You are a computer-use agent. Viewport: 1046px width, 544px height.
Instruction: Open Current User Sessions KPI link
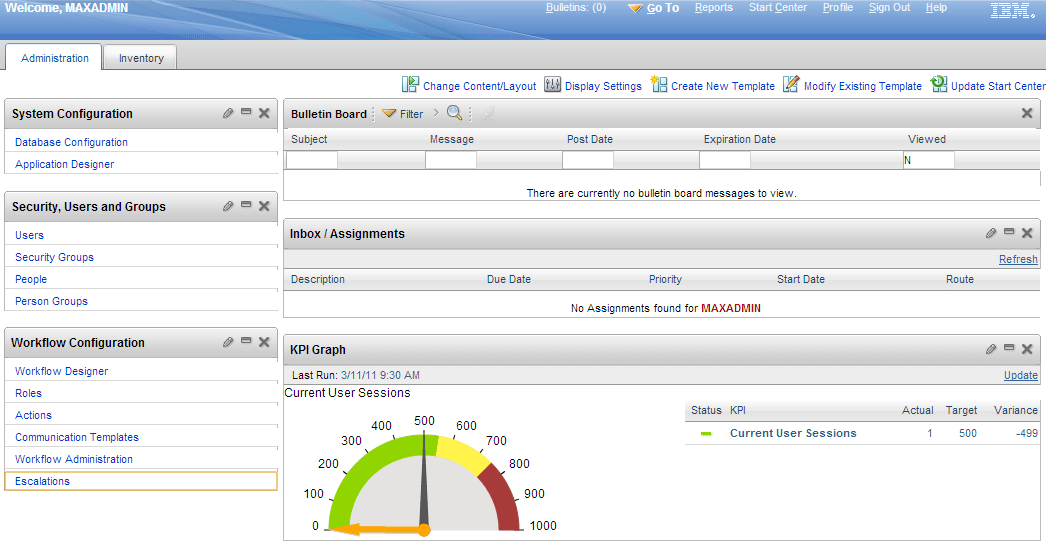pos(793,433)
